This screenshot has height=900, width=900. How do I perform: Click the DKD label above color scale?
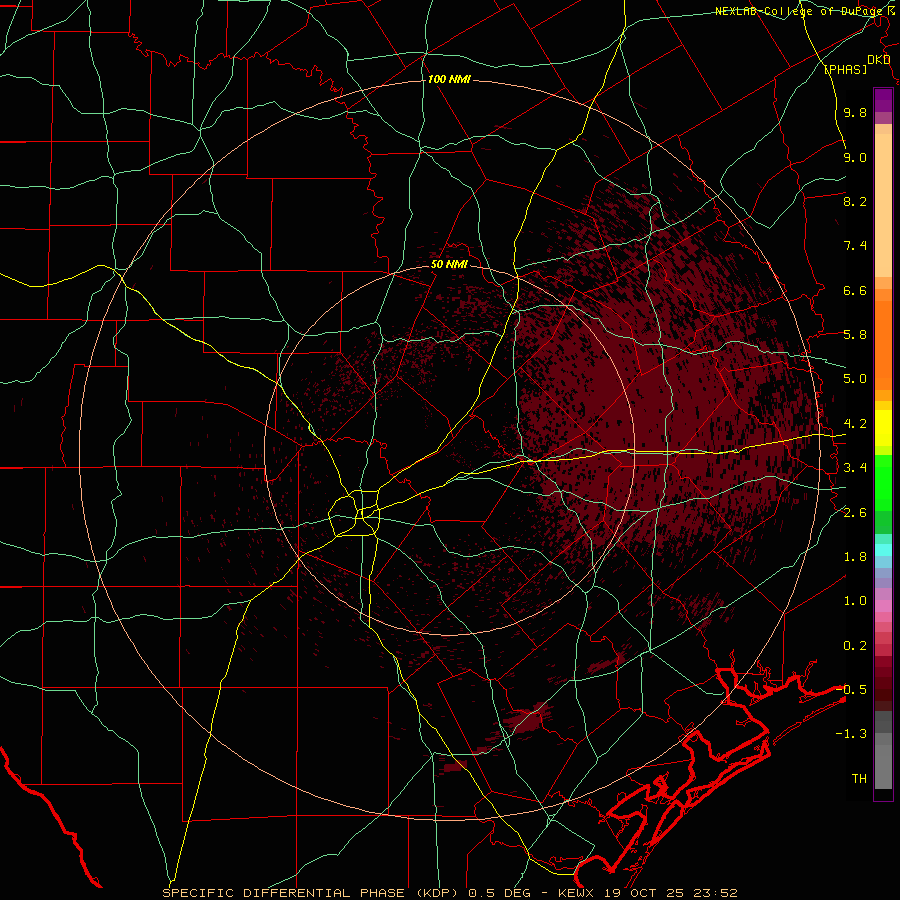878,60
